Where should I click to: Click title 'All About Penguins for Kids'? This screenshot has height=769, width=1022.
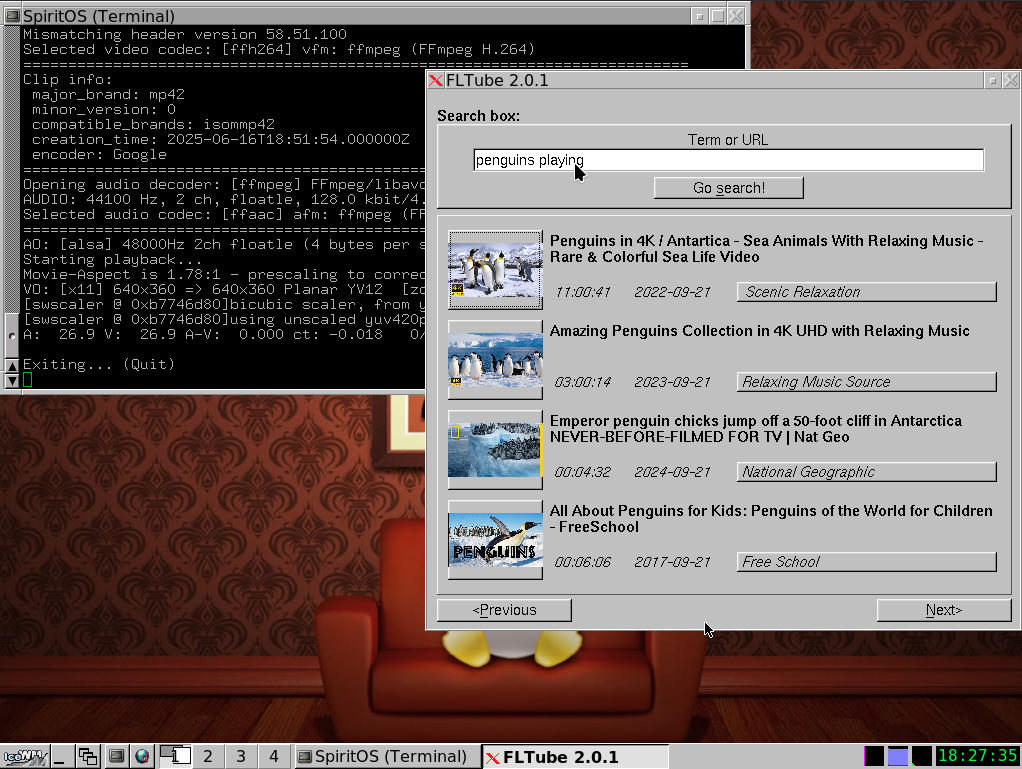point(771,519)
